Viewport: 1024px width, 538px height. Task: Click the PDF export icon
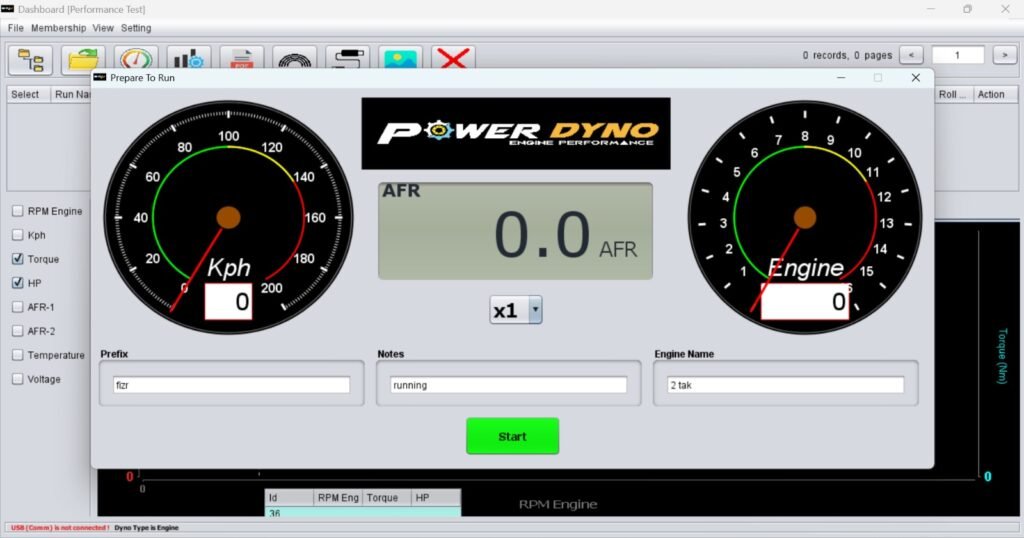(242, 59)
